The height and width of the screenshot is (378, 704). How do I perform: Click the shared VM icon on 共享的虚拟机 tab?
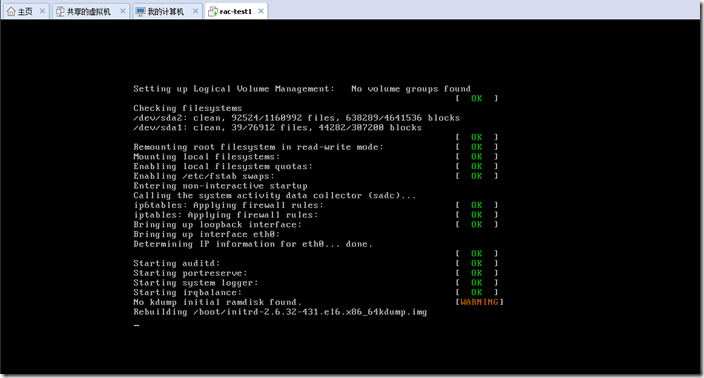(x=60, y=11)
